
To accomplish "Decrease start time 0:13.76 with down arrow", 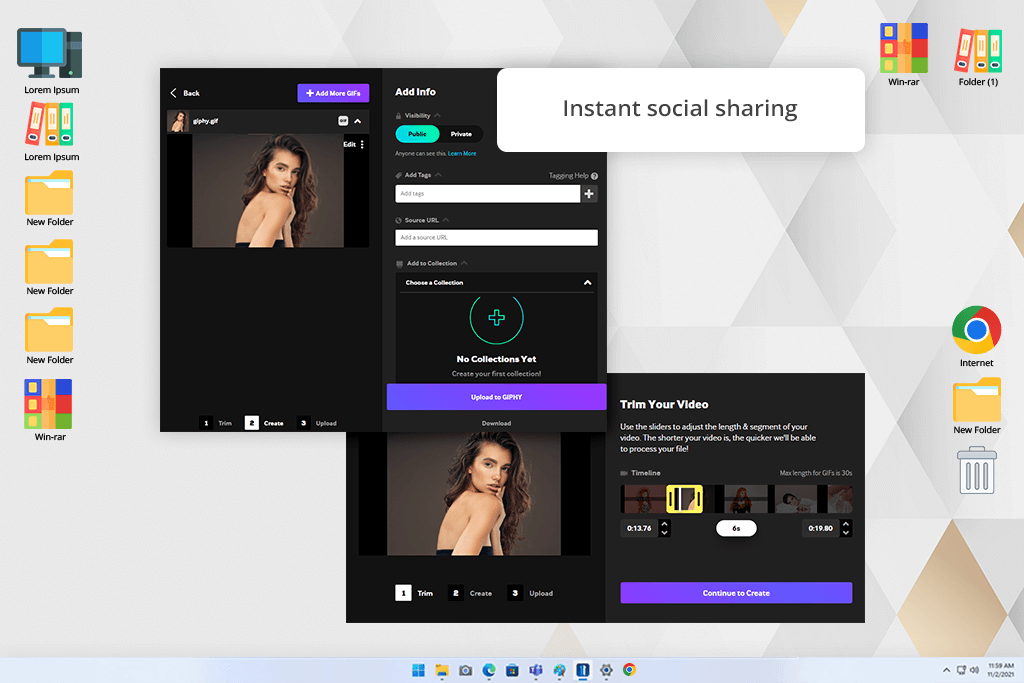I will [x=665, y=533].
